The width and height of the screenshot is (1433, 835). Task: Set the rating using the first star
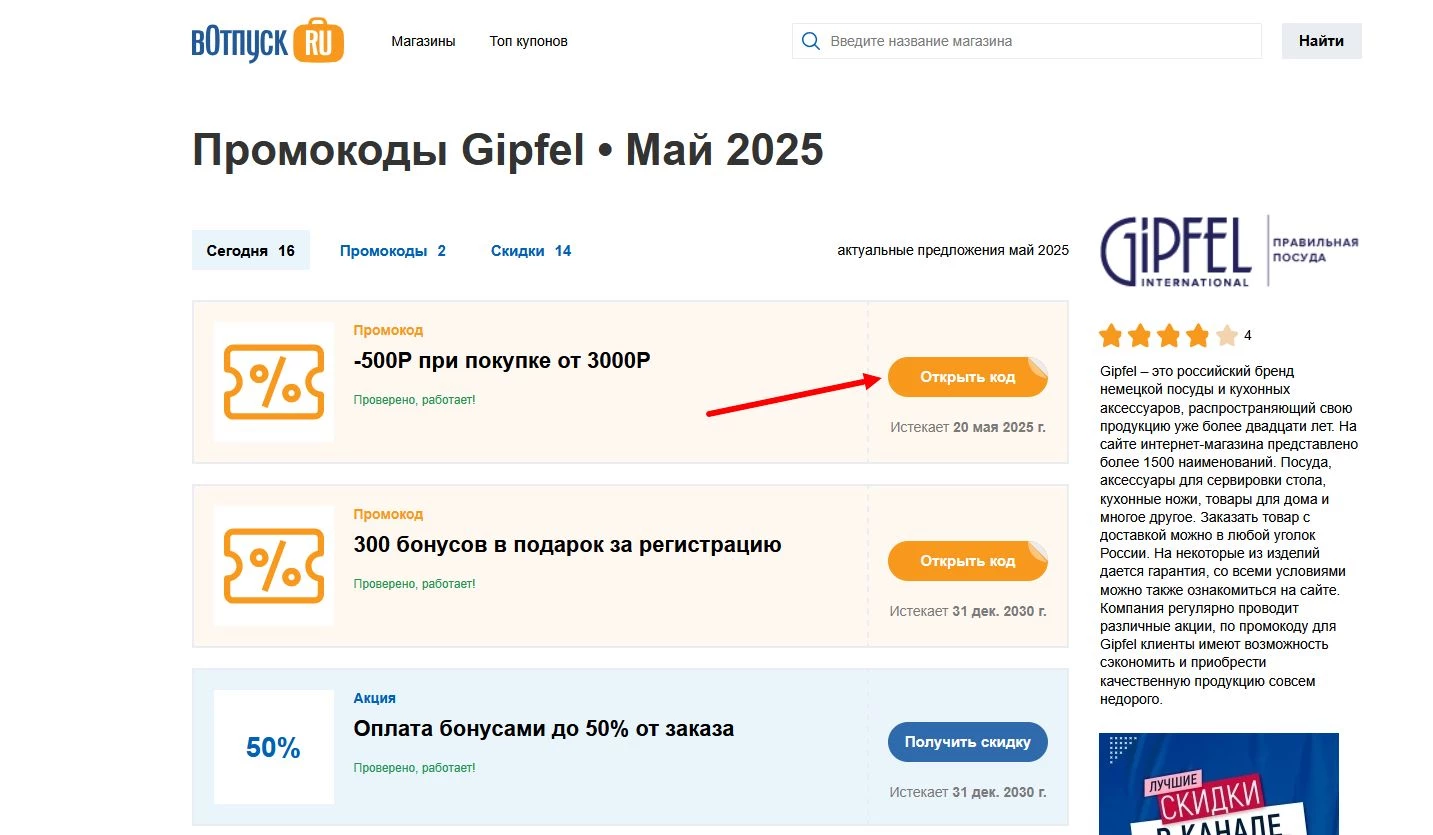coord(1113,335)
